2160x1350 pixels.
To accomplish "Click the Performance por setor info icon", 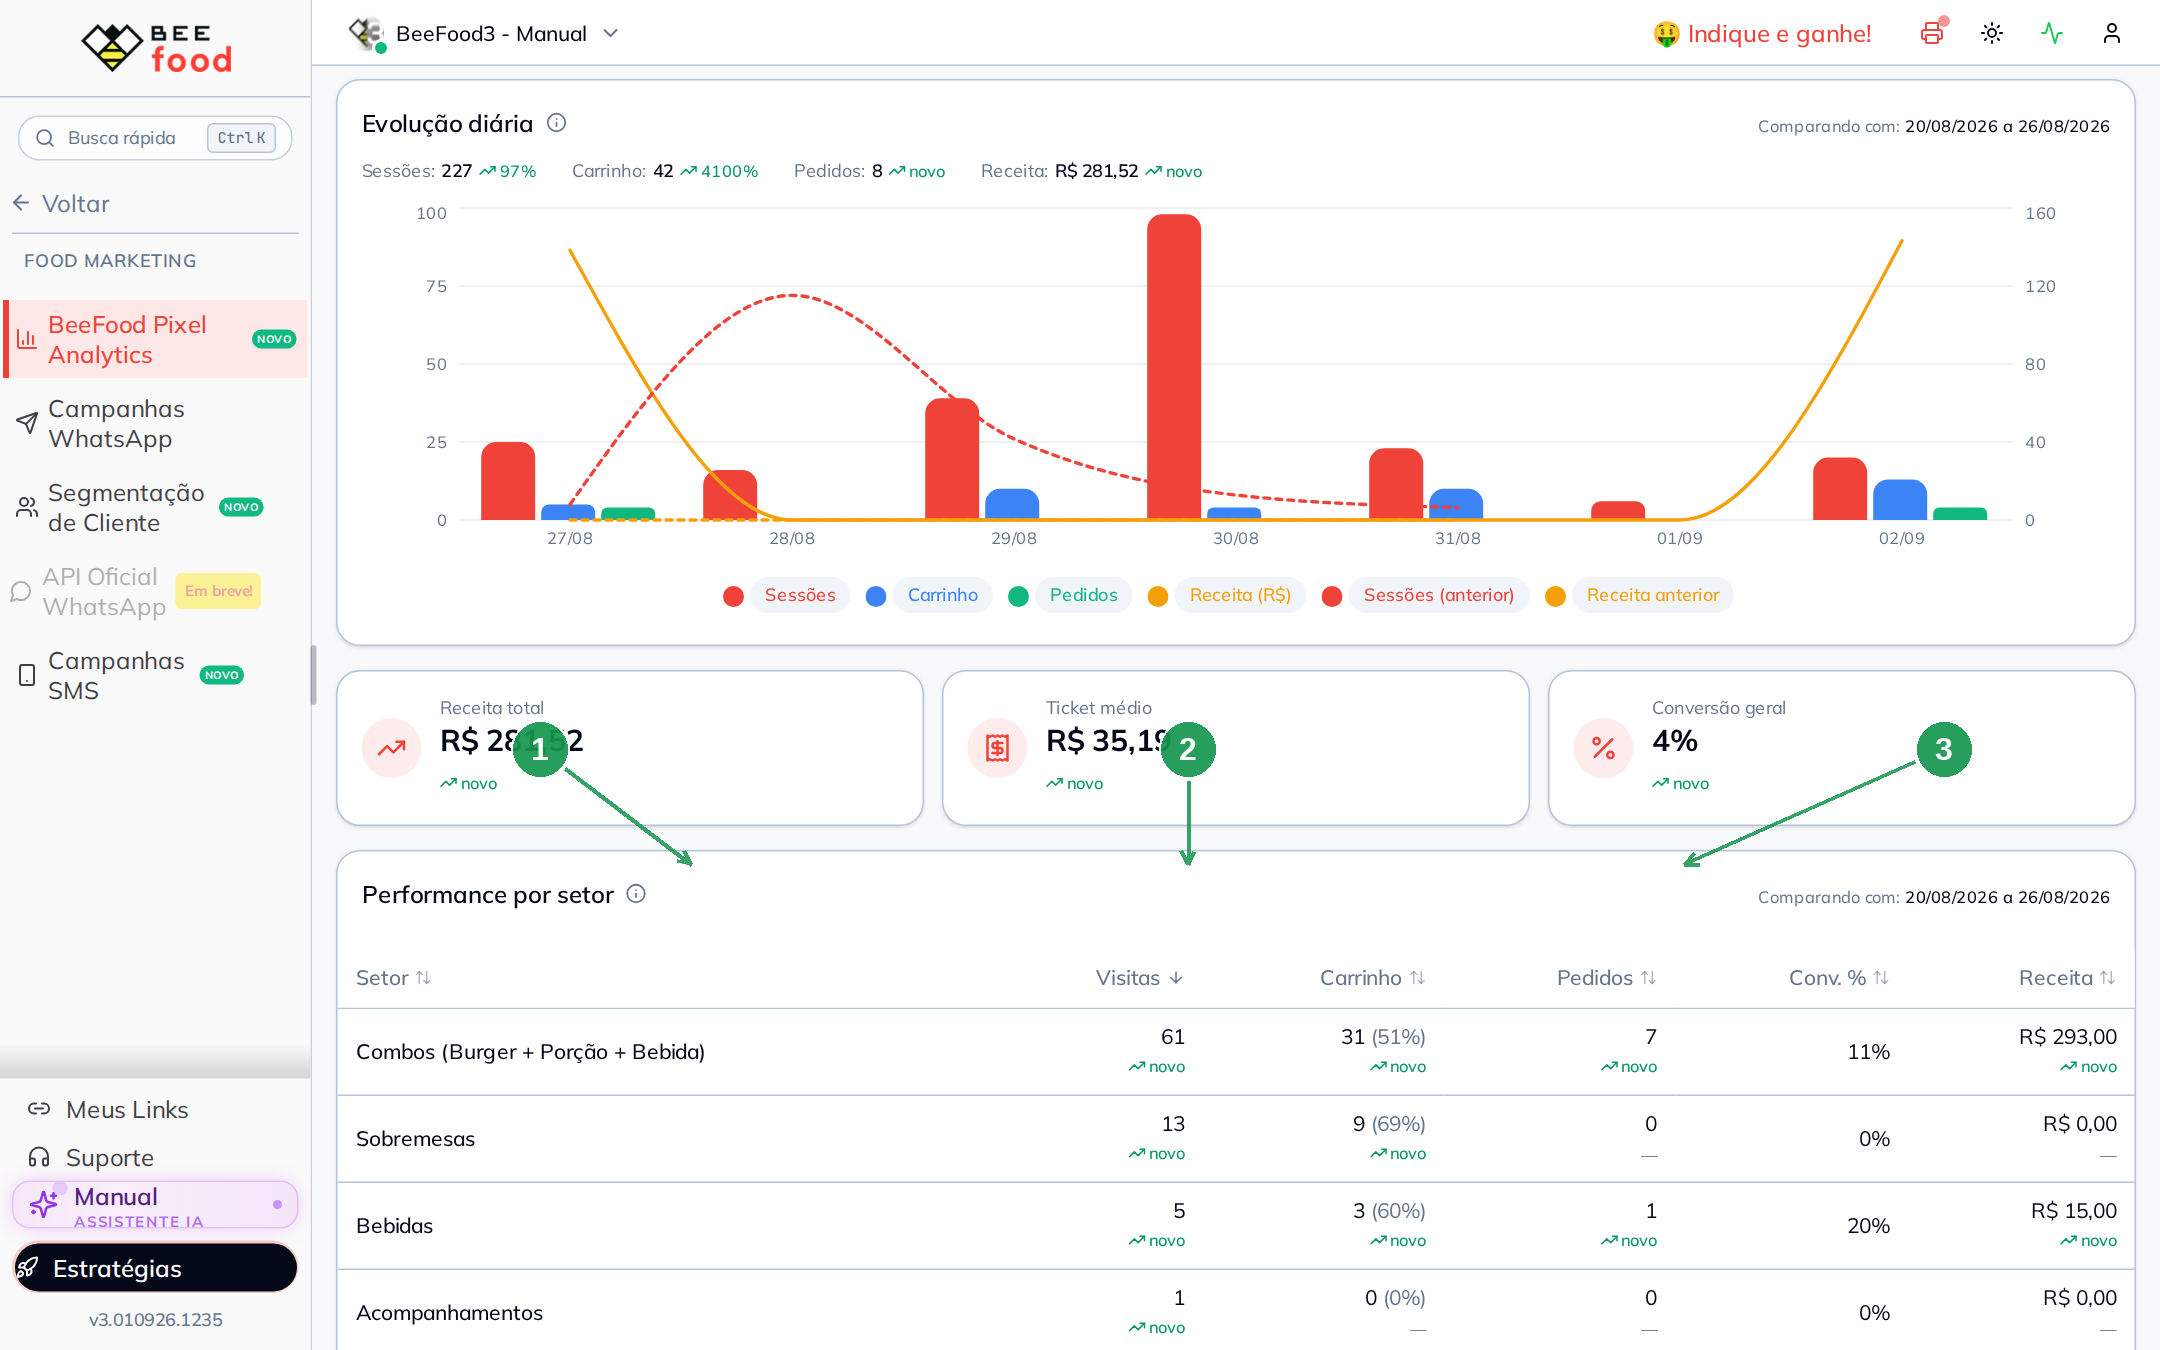I will pyautogui.click(x=636, y=894).
